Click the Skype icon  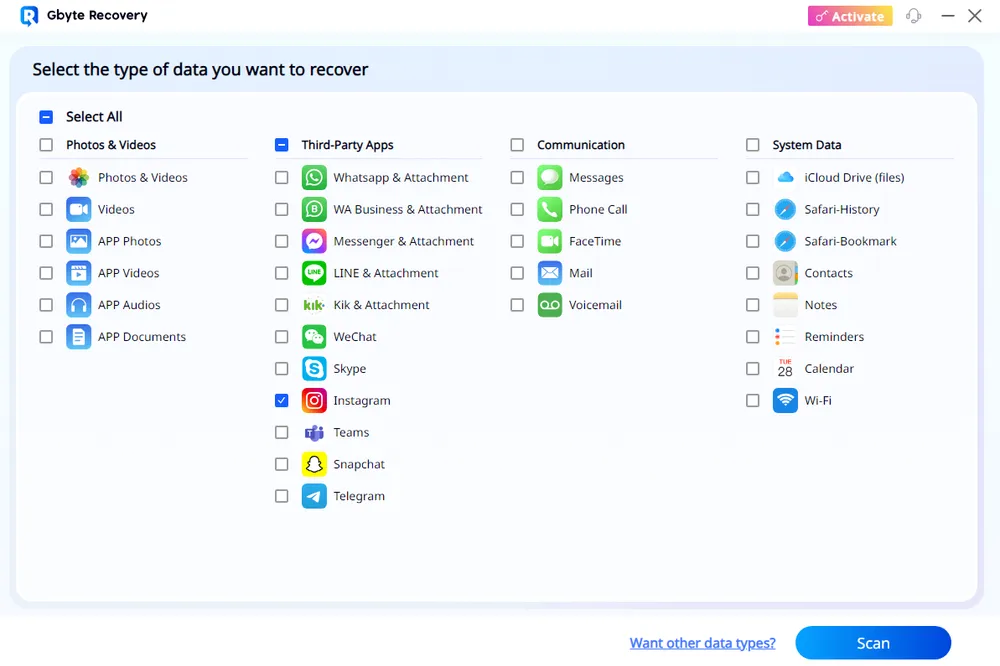(x=314, y=369)
